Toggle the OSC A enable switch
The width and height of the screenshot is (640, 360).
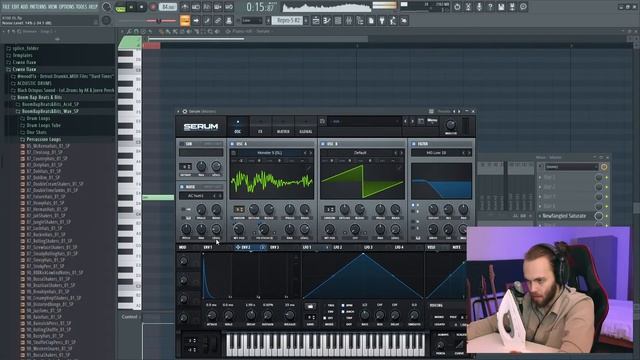[x=232, y=144]
